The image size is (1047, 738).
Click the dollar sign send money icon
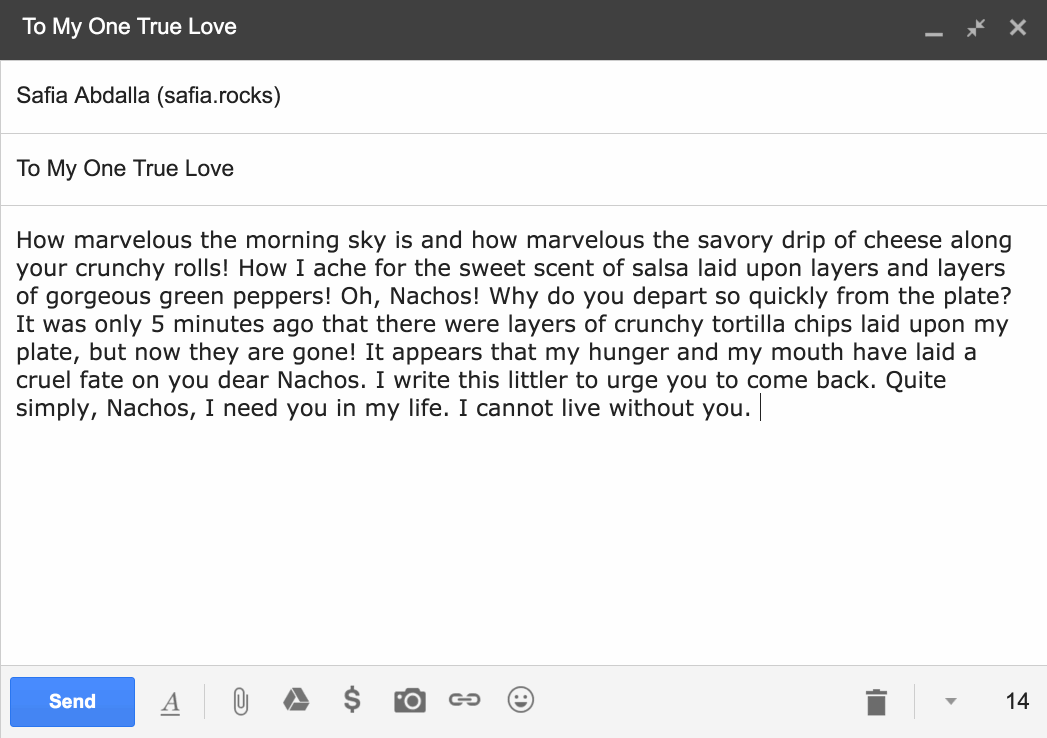click(352, 700)
